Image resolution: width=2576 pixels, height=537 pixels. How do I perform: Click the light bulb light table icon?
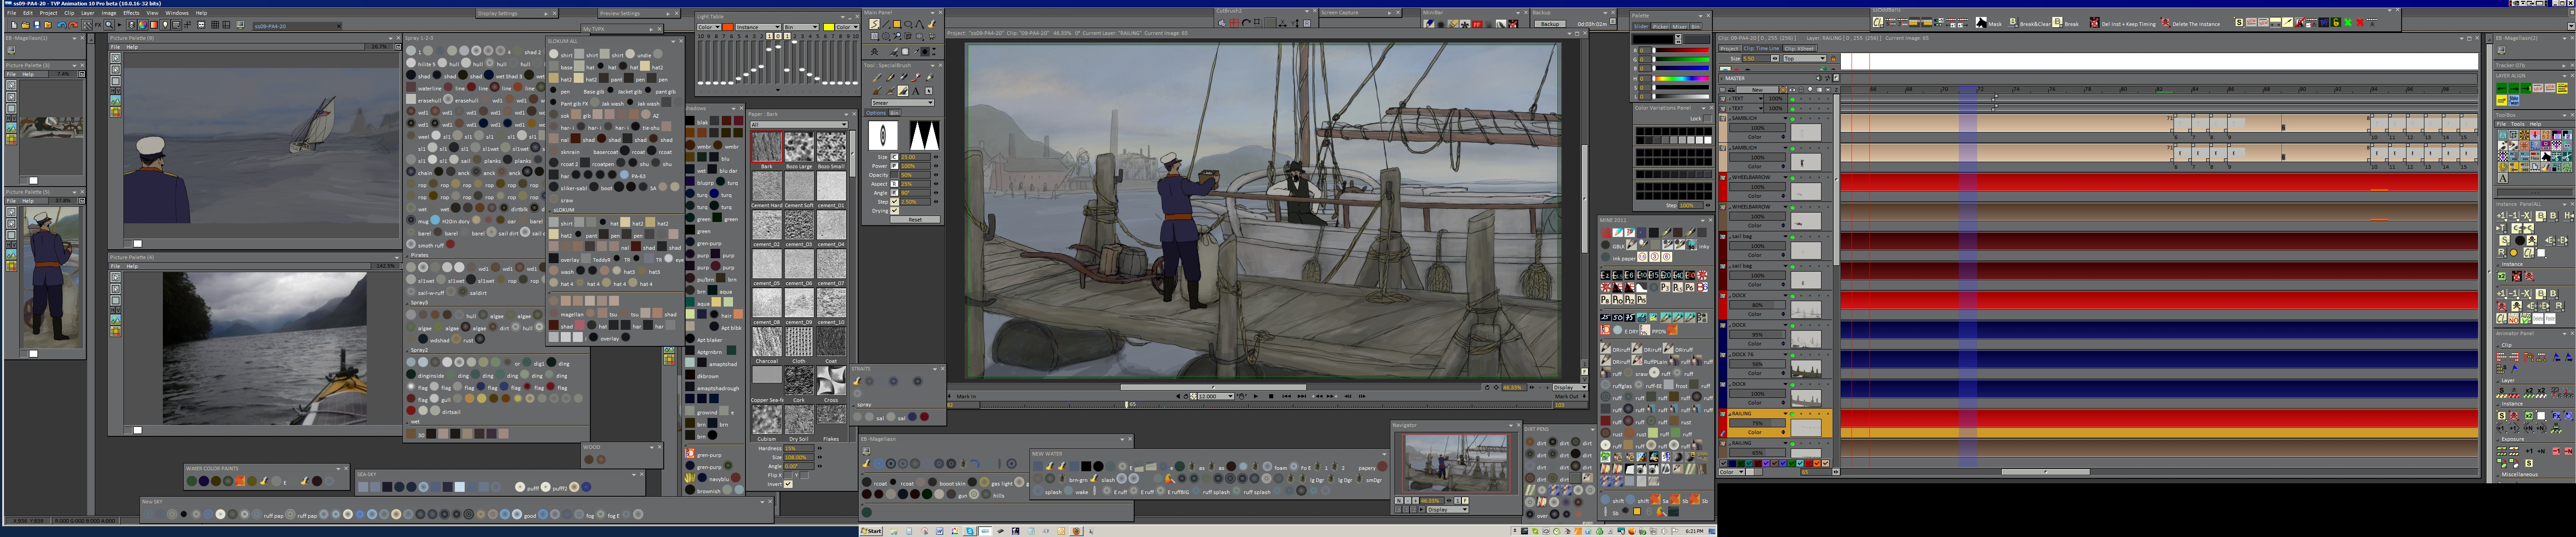pyautogui.click(x=165, y=25)
